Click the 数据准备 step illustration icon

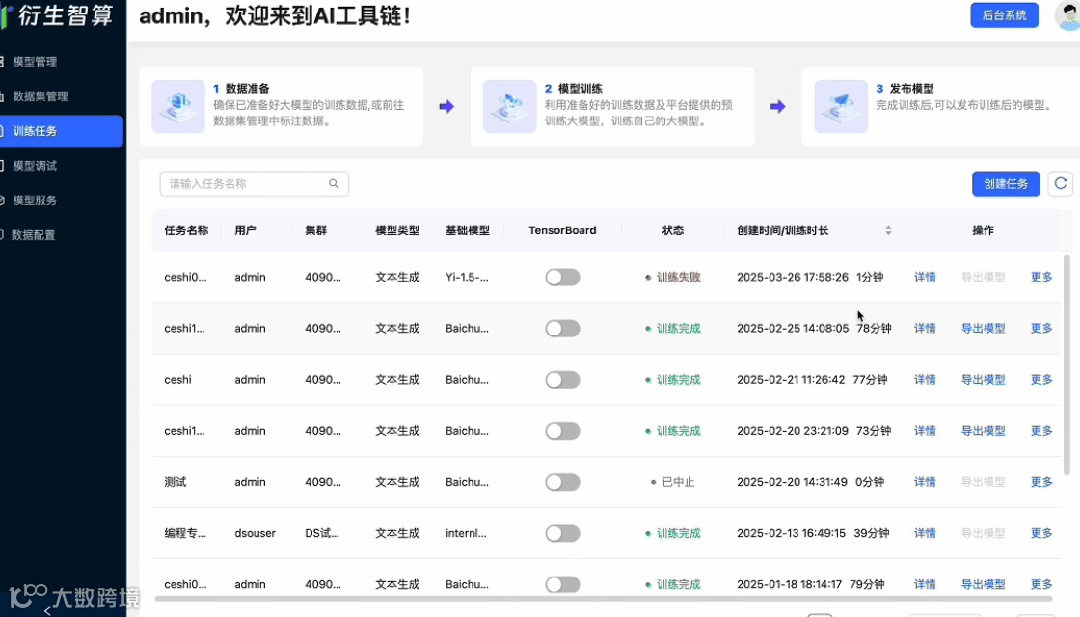(x=178, y=106)
